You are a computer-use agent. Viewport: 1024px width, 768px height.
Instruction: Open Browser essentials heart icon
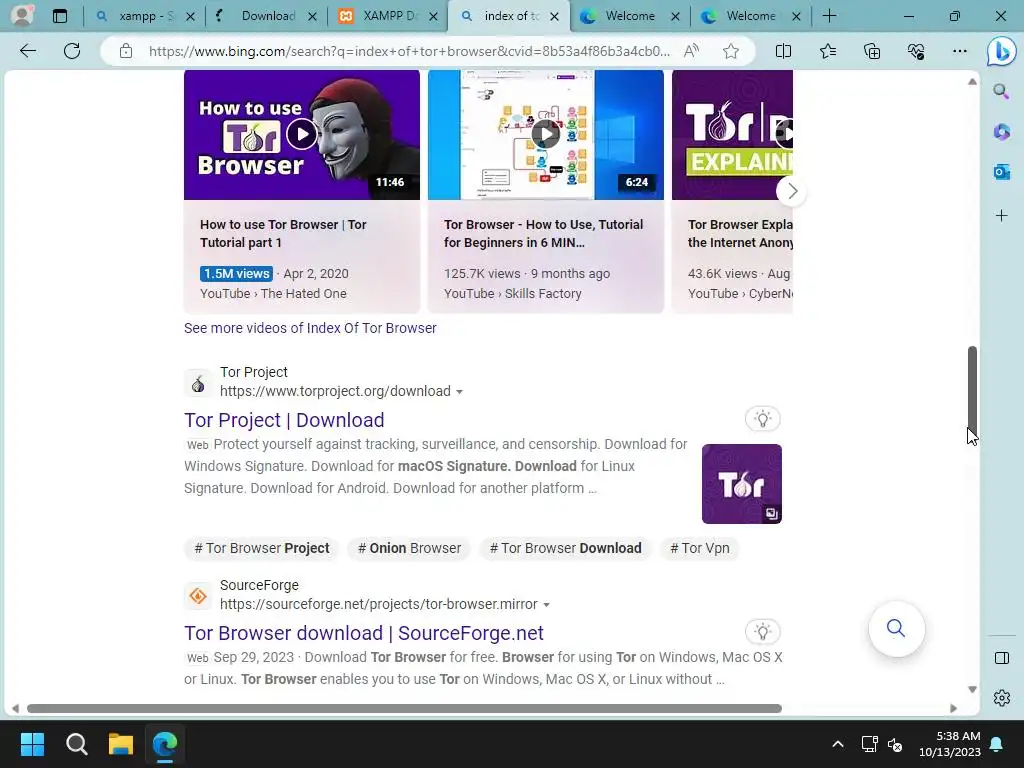(x=916, y=51)
